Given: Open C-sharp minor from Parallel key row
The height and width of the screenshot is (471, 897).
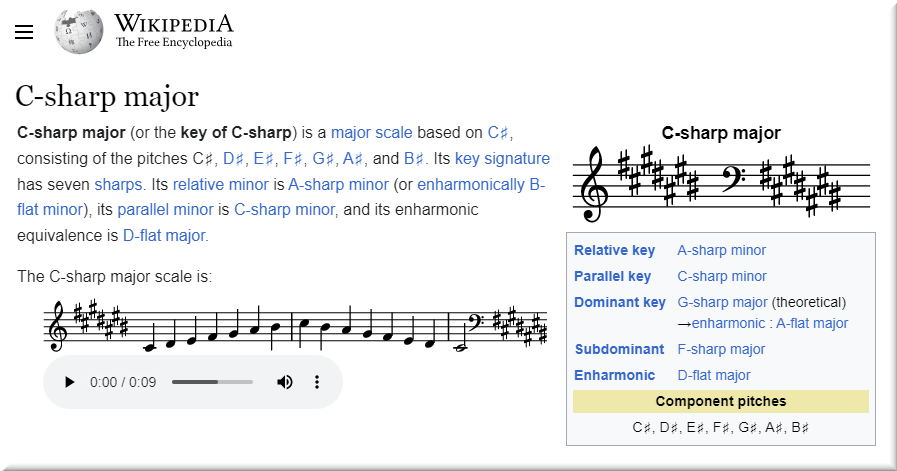Looking at the screenshot, I should 722,277.
